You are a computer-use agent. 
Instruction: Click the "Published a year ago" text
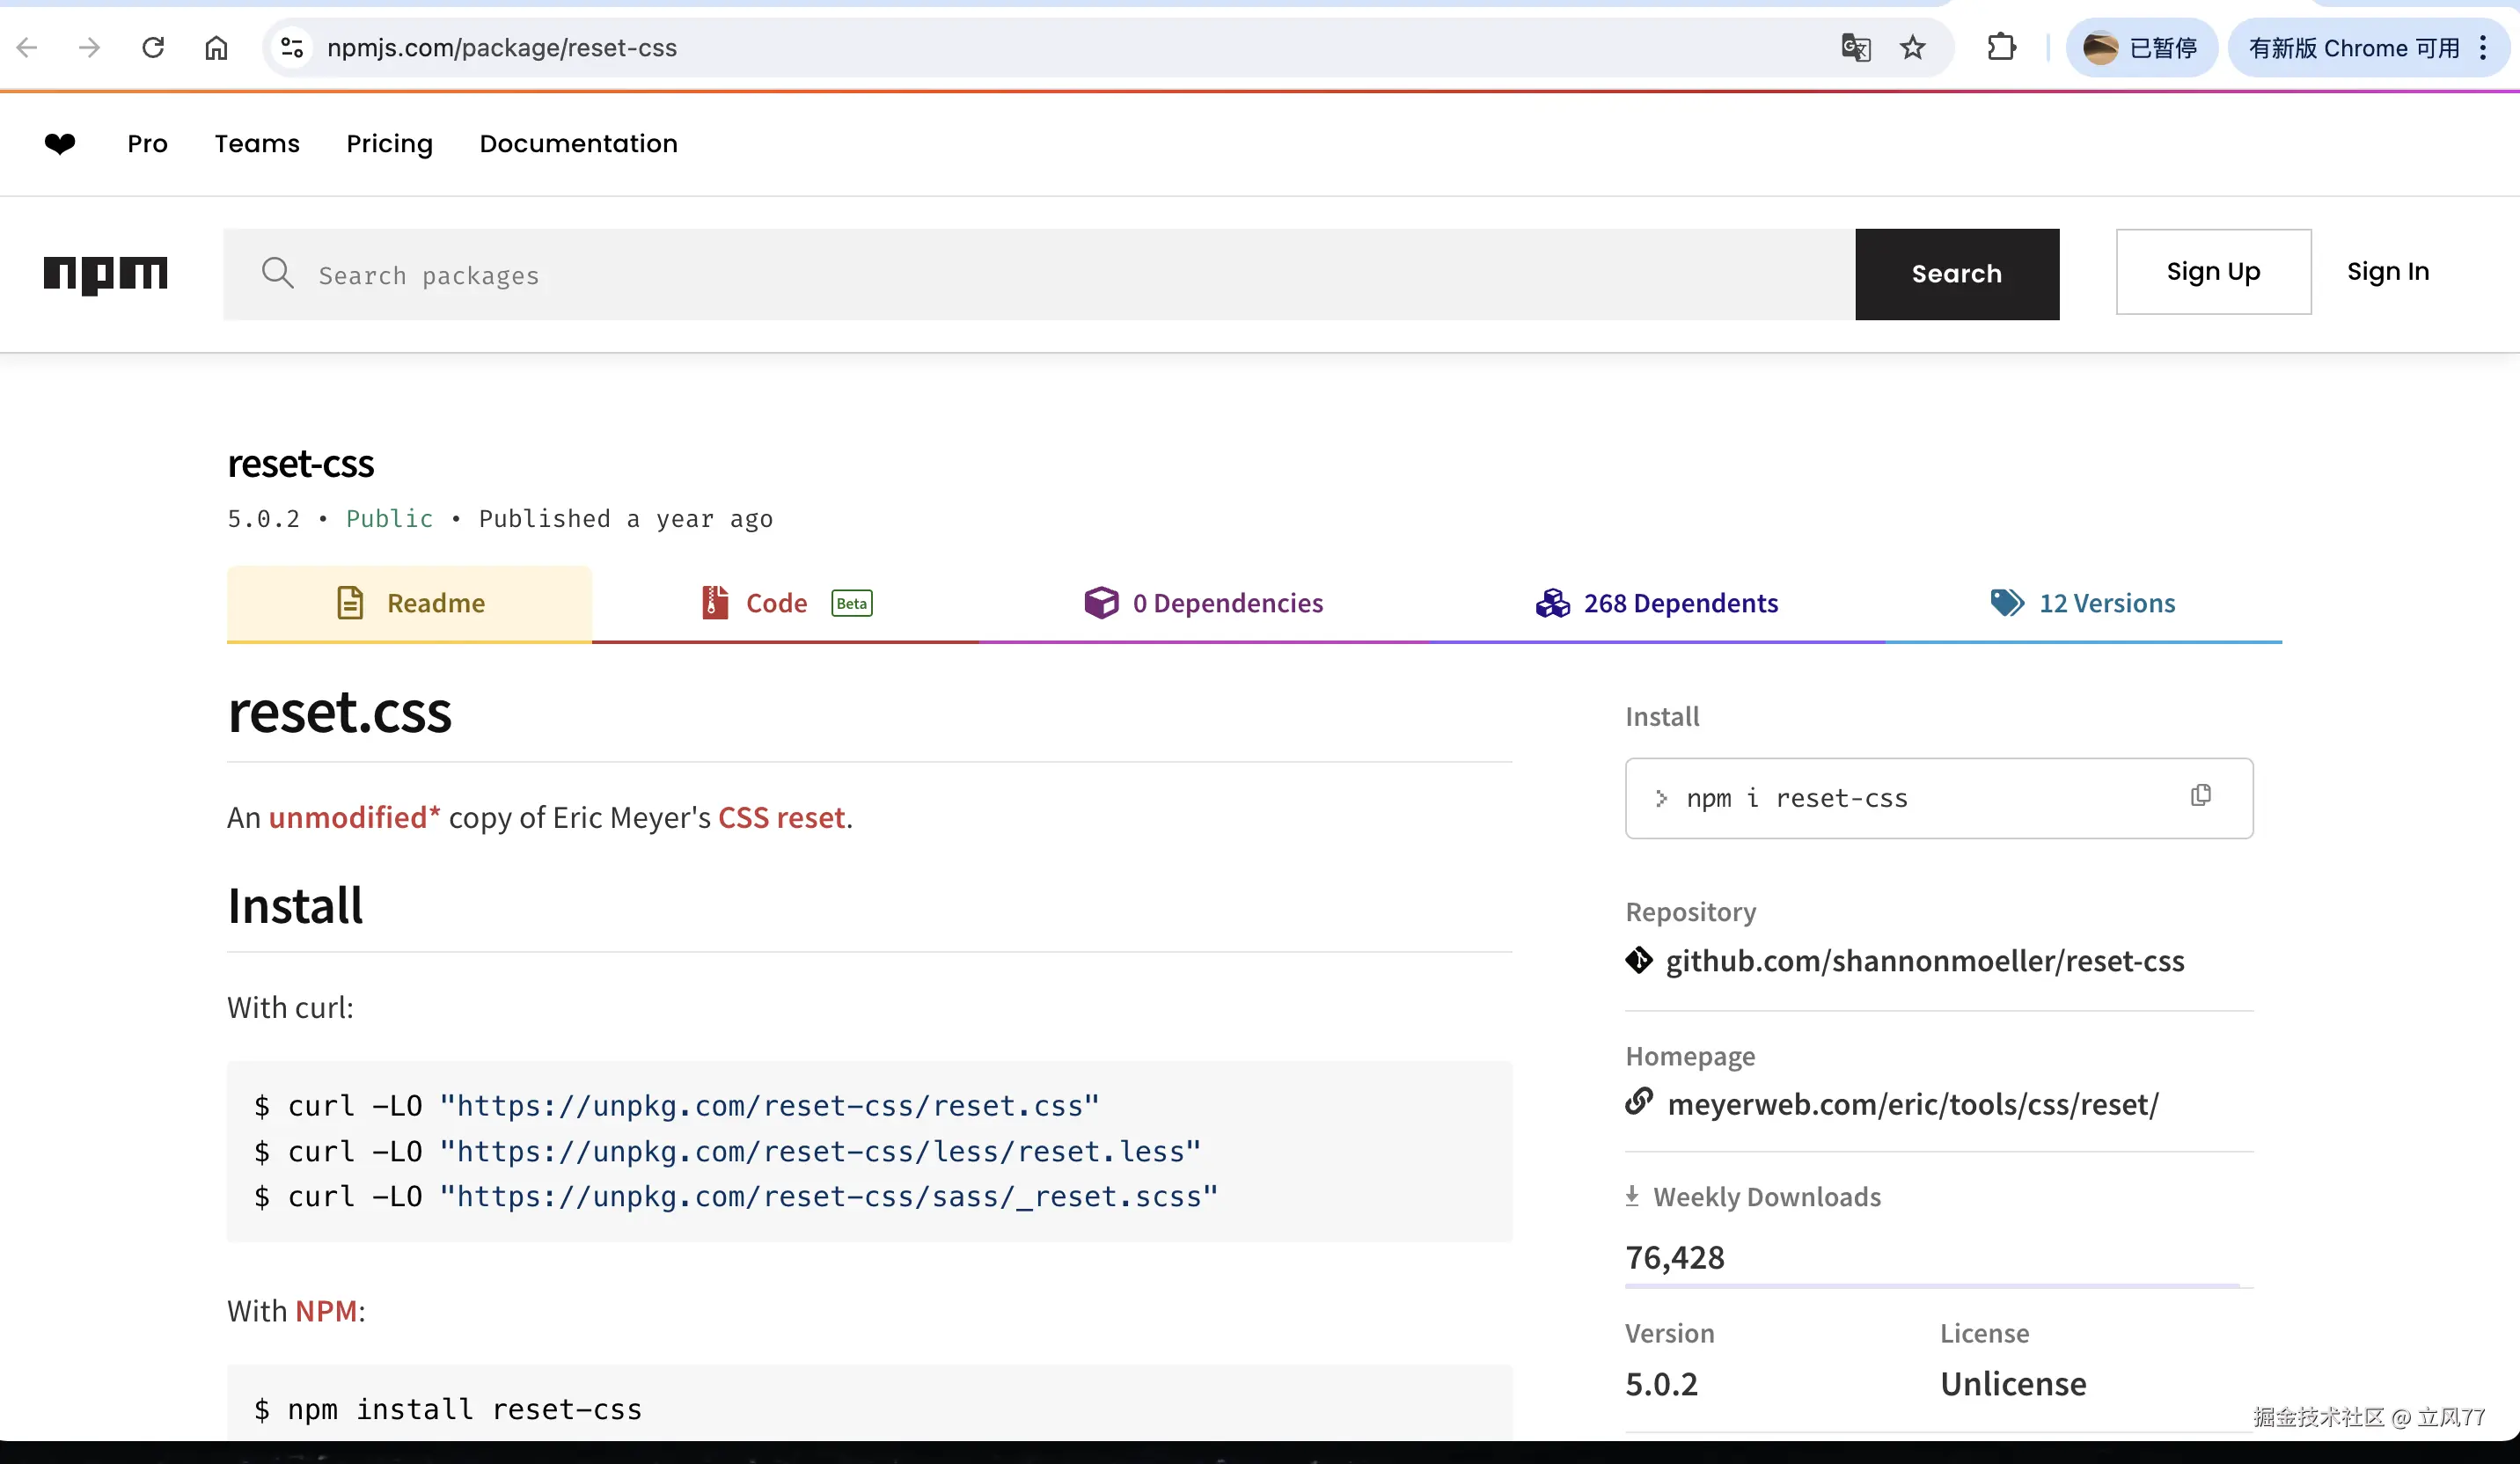(x=626, y=518)
